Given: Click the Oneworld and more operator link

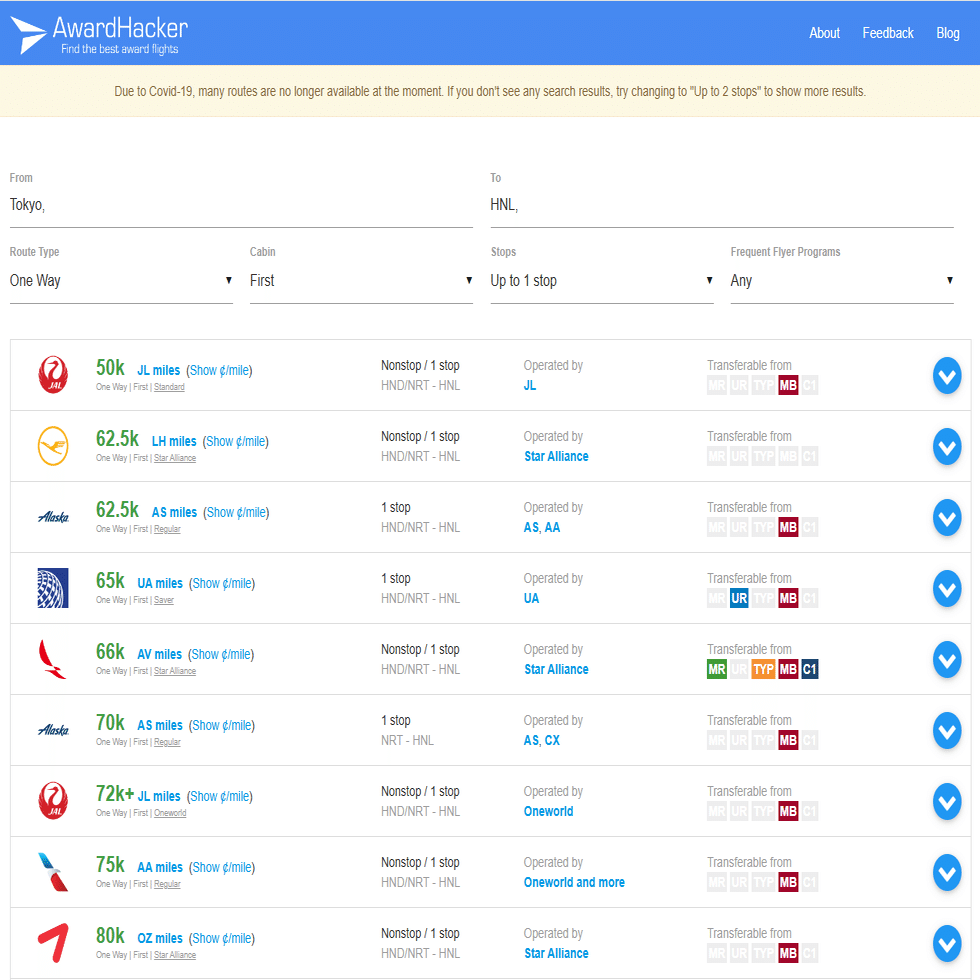Looking at the screenshot, I should [x=574, y=882].
